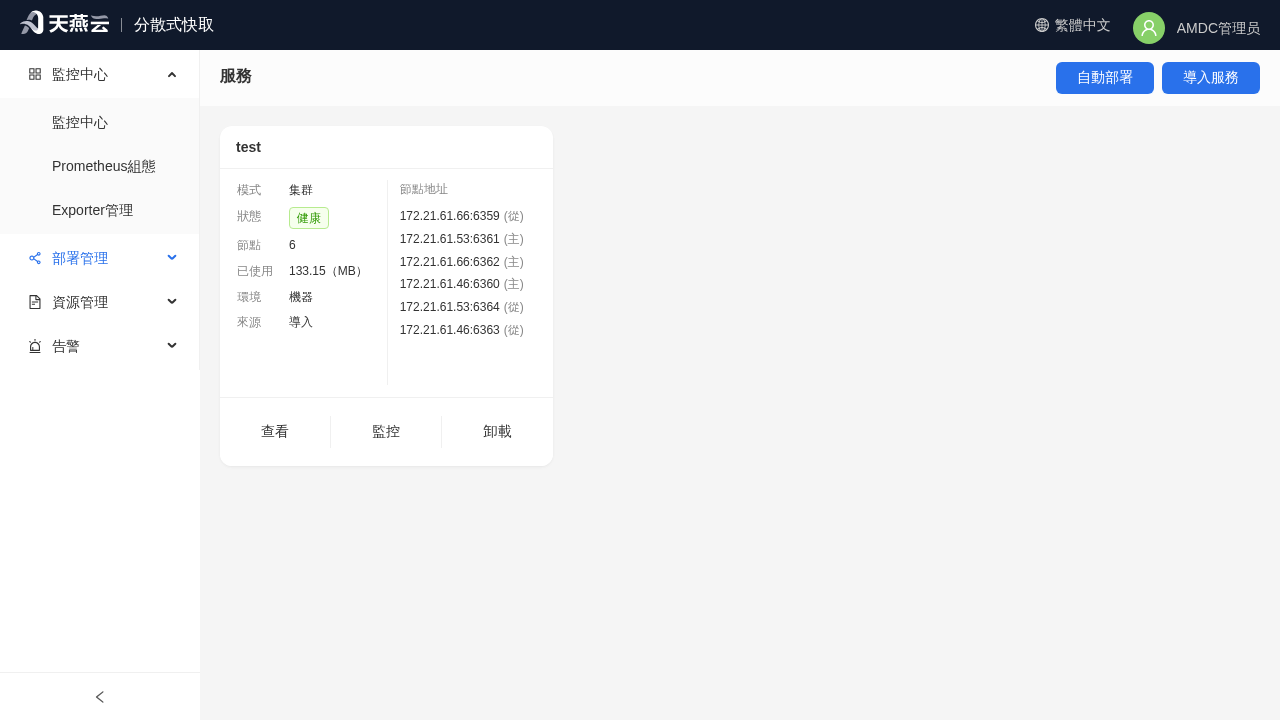Click 分散式快取 product title
This screenshot has width=1280, height=720.
point(174,25)
